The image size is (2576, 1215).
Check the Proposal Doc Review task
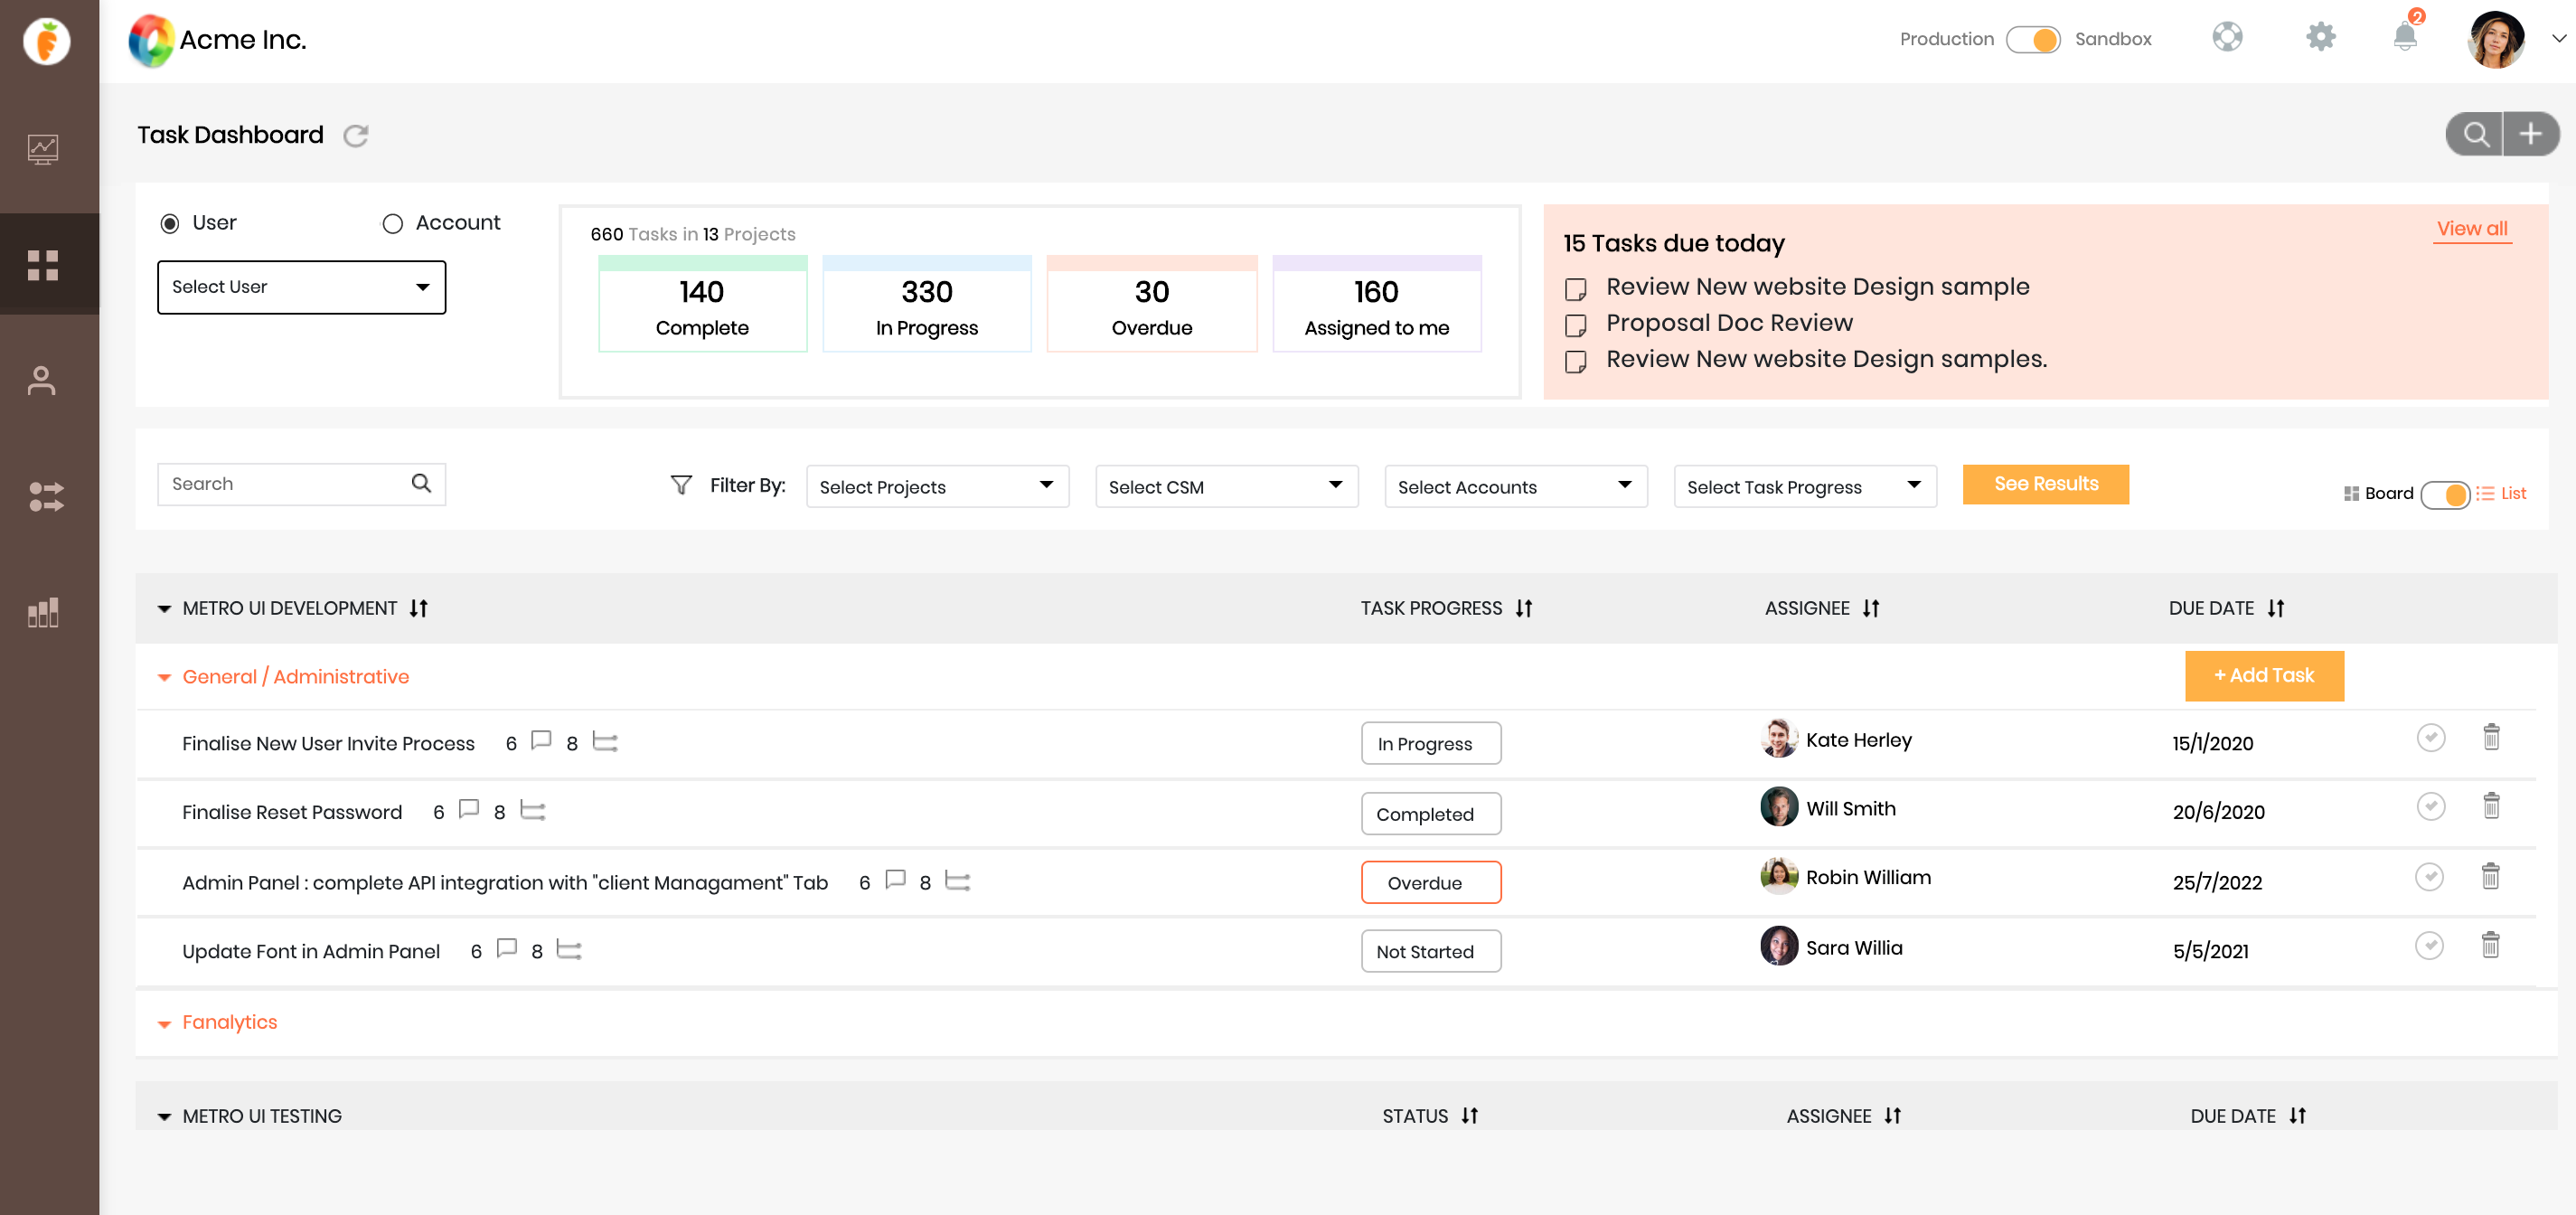(x=1575, y=325)
